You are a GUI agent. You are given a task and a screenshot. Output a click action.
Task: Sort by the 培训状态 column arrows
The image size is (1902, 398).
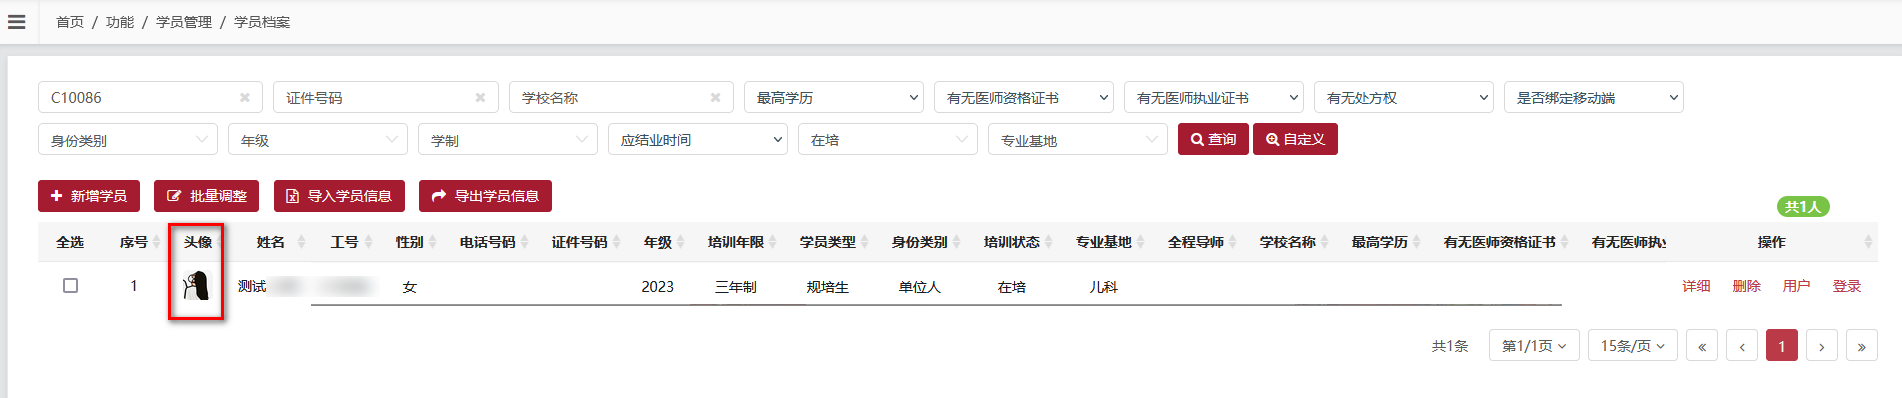point(1049,242)
